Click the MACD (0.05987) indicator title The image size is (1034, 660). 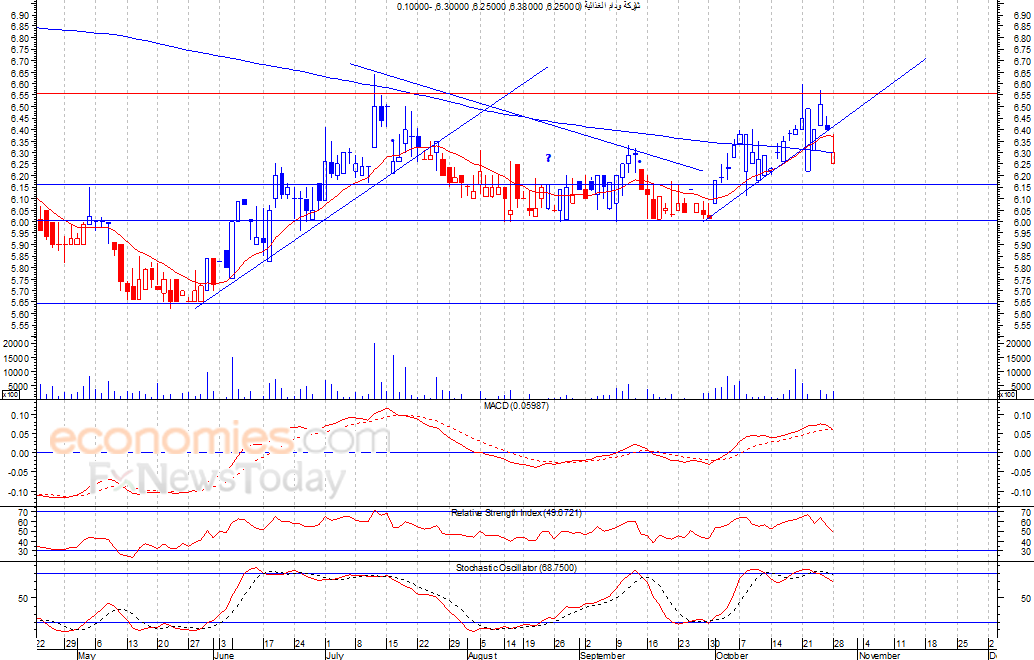coord(516,405)
